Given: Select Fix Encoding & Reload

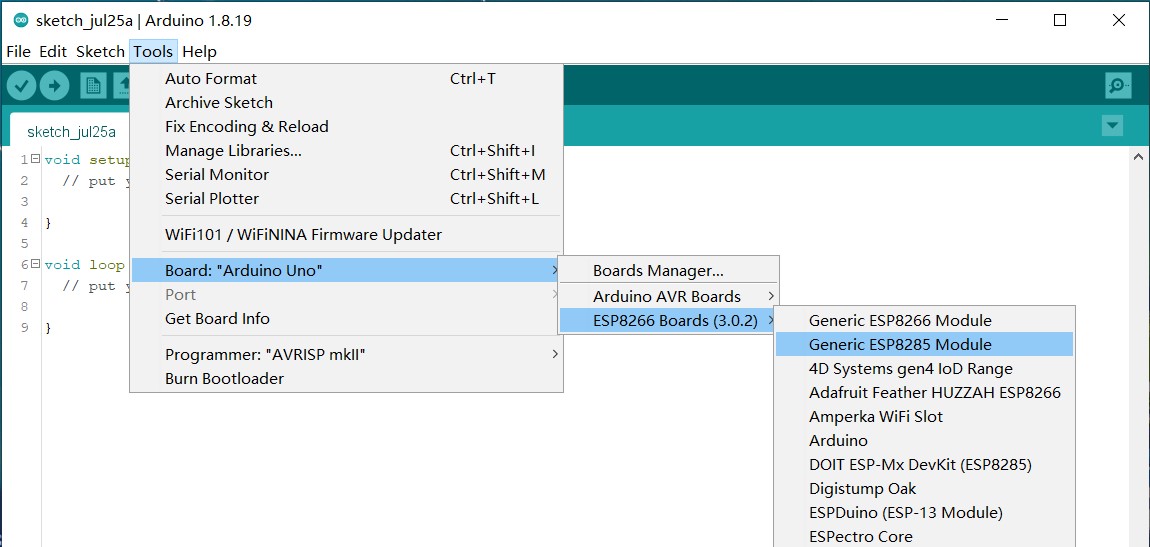Looking at the screenshot, I should tap(346, 126).
